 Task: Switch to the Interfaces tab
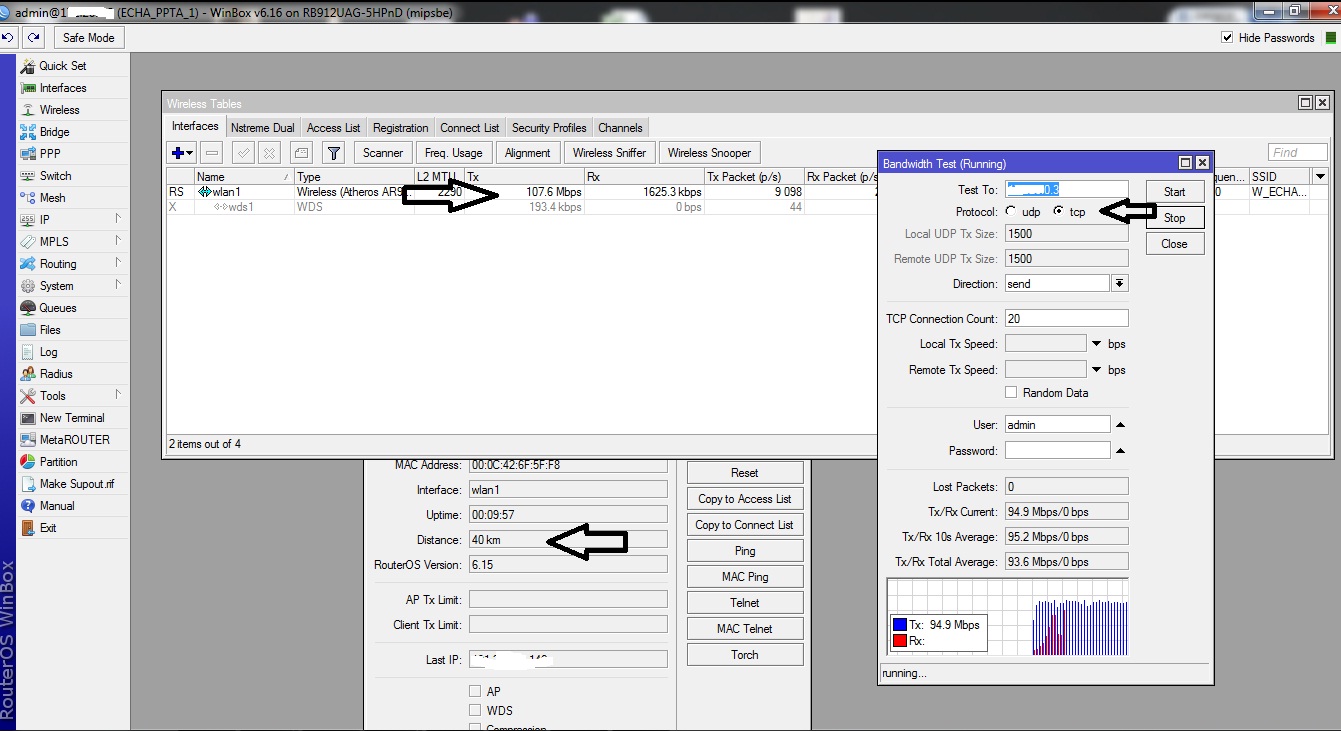coord(195,127)
